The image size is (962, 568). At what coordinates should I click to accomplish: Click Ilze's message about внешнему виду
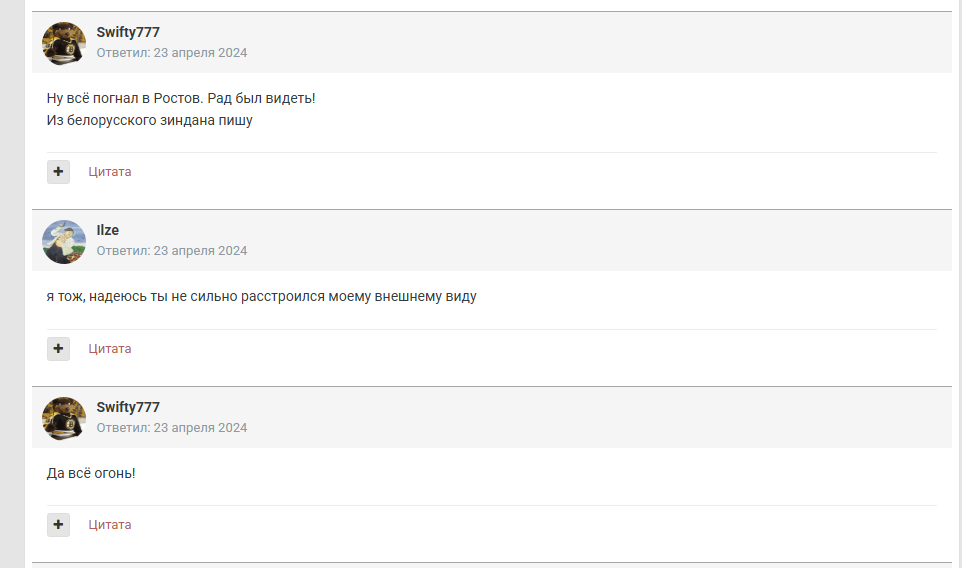click(x=262, y=297)
